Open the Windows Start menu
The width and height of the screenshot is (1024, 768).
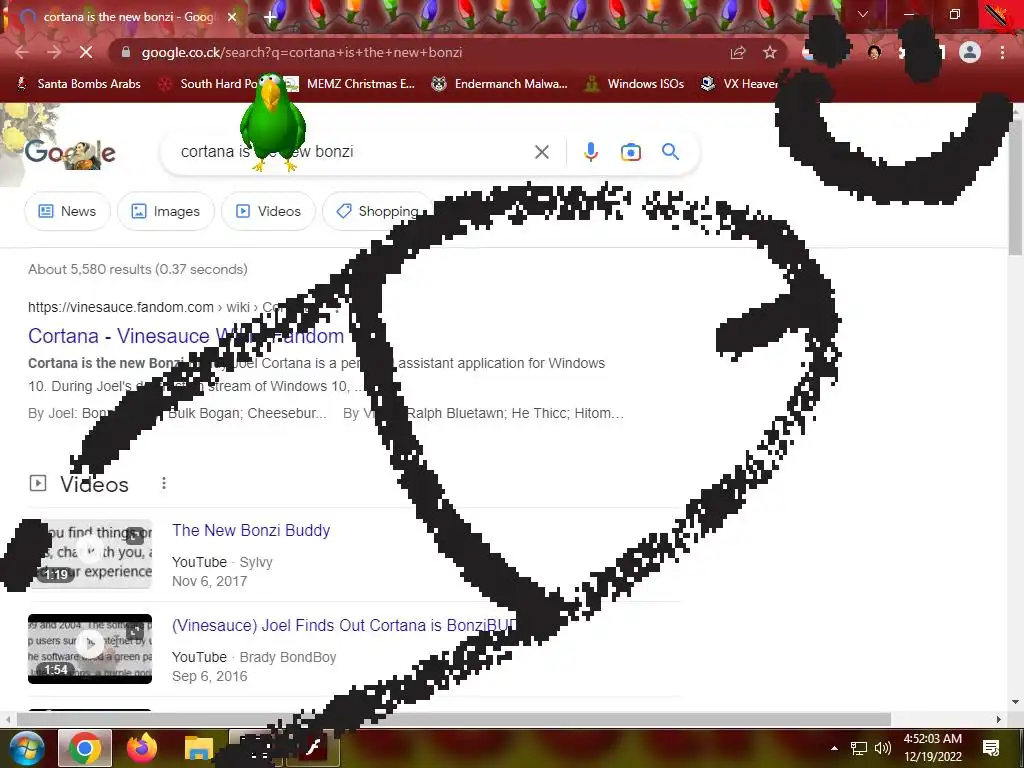(x=26, y=748)
